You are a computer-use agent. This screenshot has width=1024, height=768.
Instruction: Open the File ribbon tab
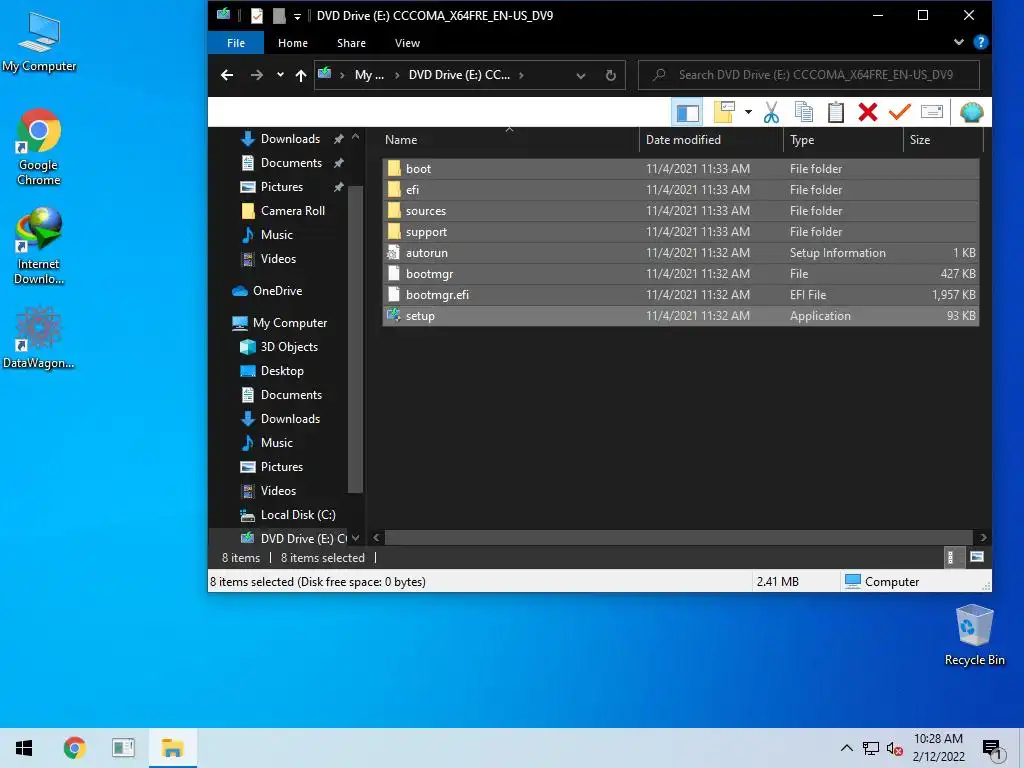(x=236, y=43)
